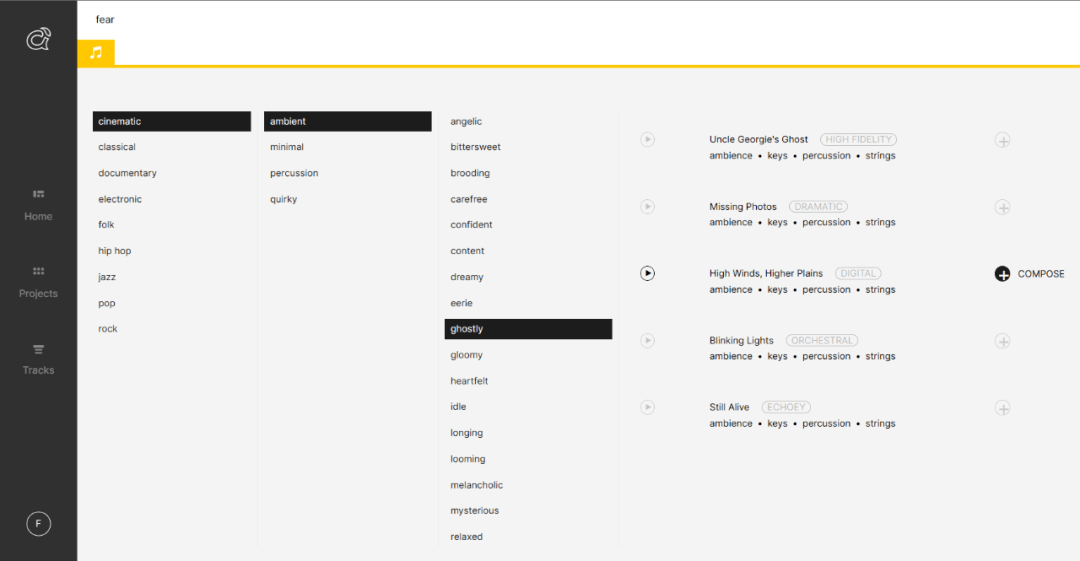
Task: Pick the mysterious mood option
Action: pos(474,511)
